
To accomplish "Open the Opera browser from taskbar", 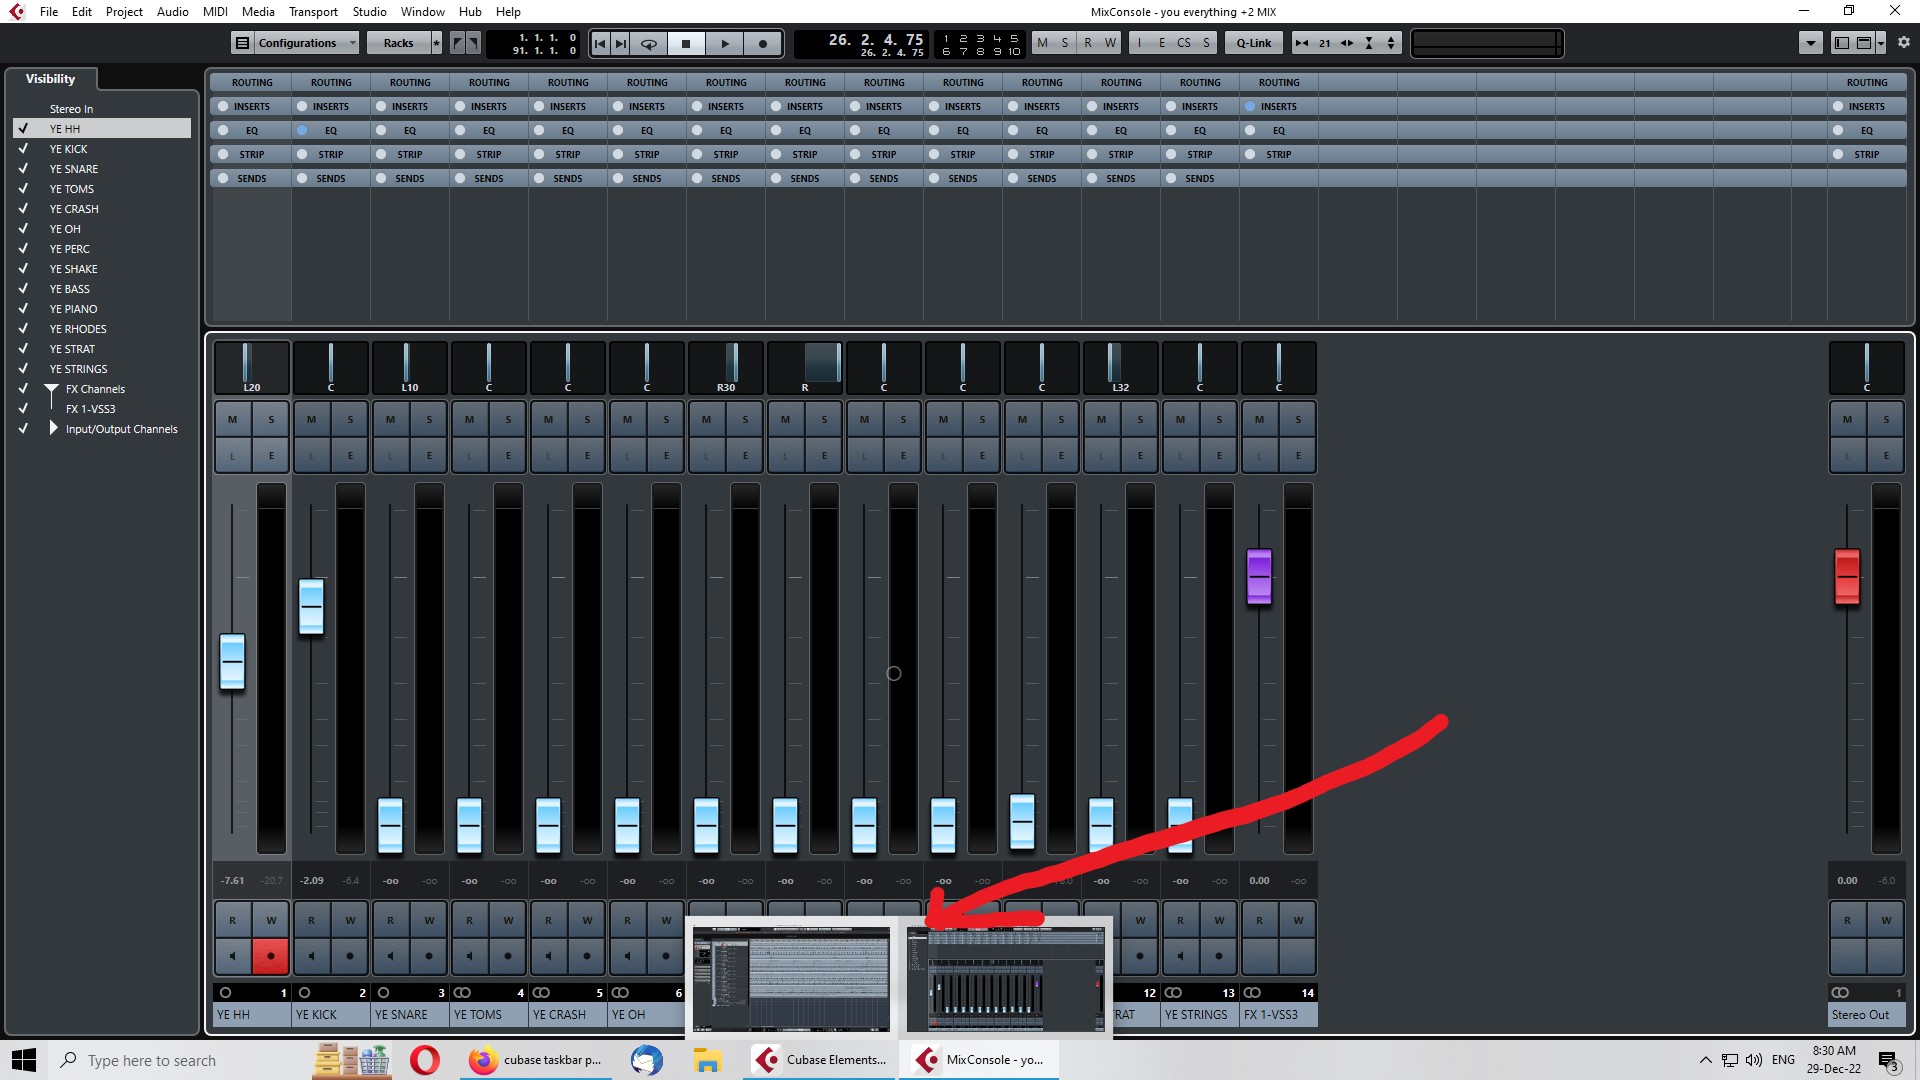I will [x=425, y=1060].
